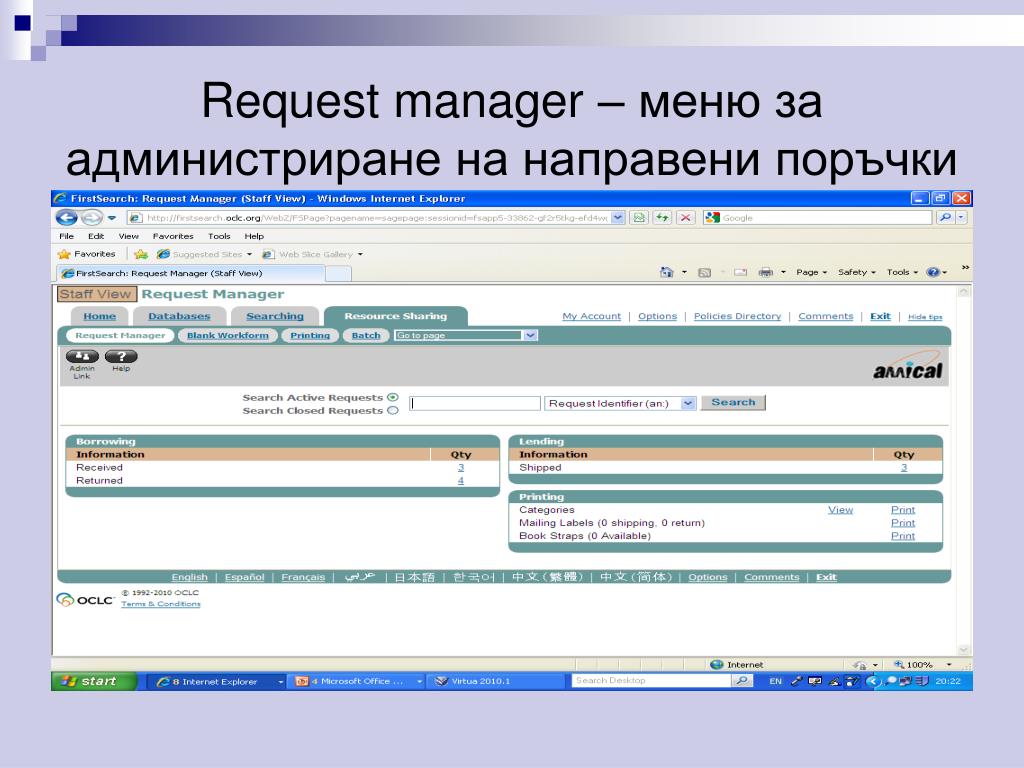1024x768 pixels.
Task: Open the Tools command bar dropdown
Action: click(x=902, y=272)
